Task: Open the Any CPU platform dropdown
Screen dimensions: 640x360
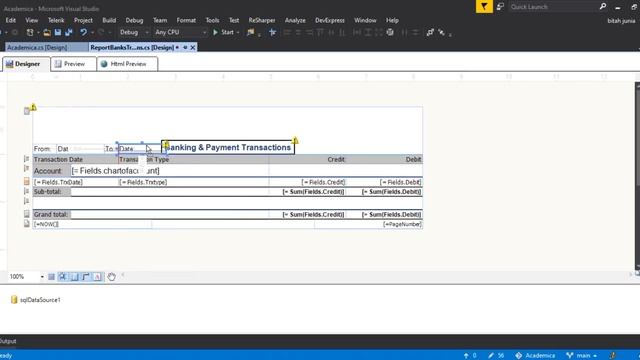Action: click(180, 32)
